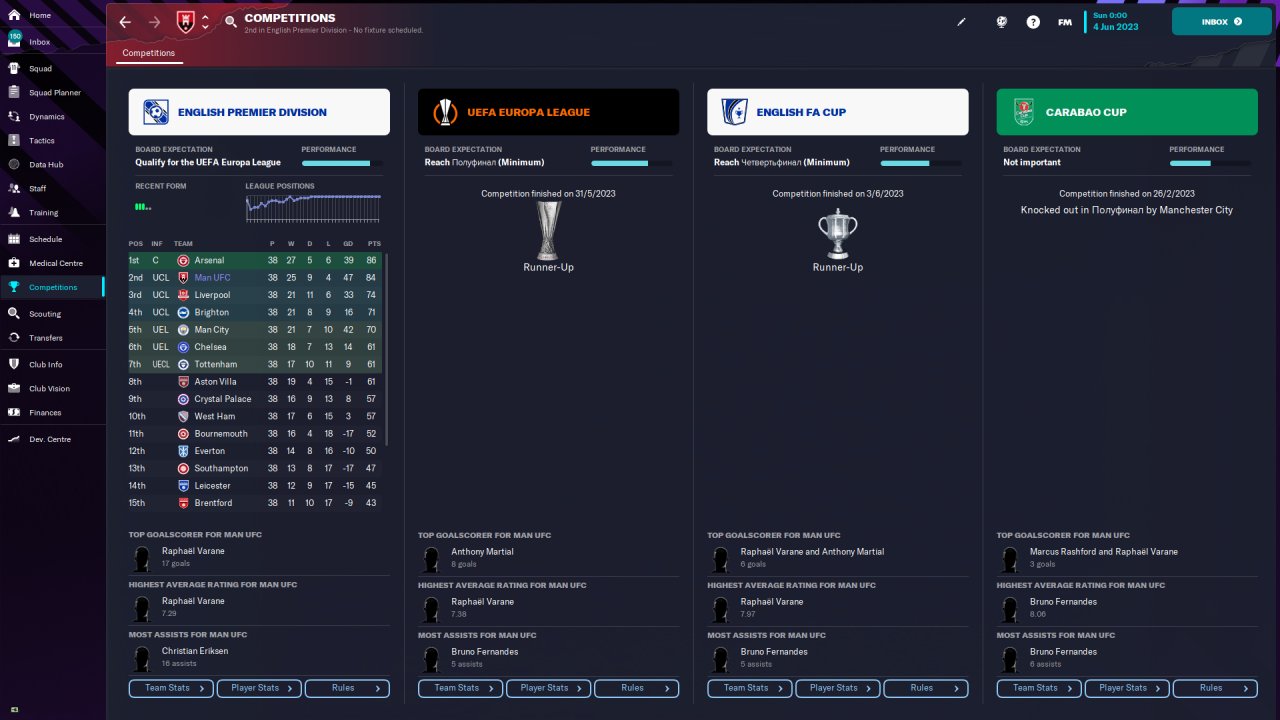This screenshot has width=1280, height=720.
Task: Open Squad Planner in the sidebar
Action: coord(52,93)
